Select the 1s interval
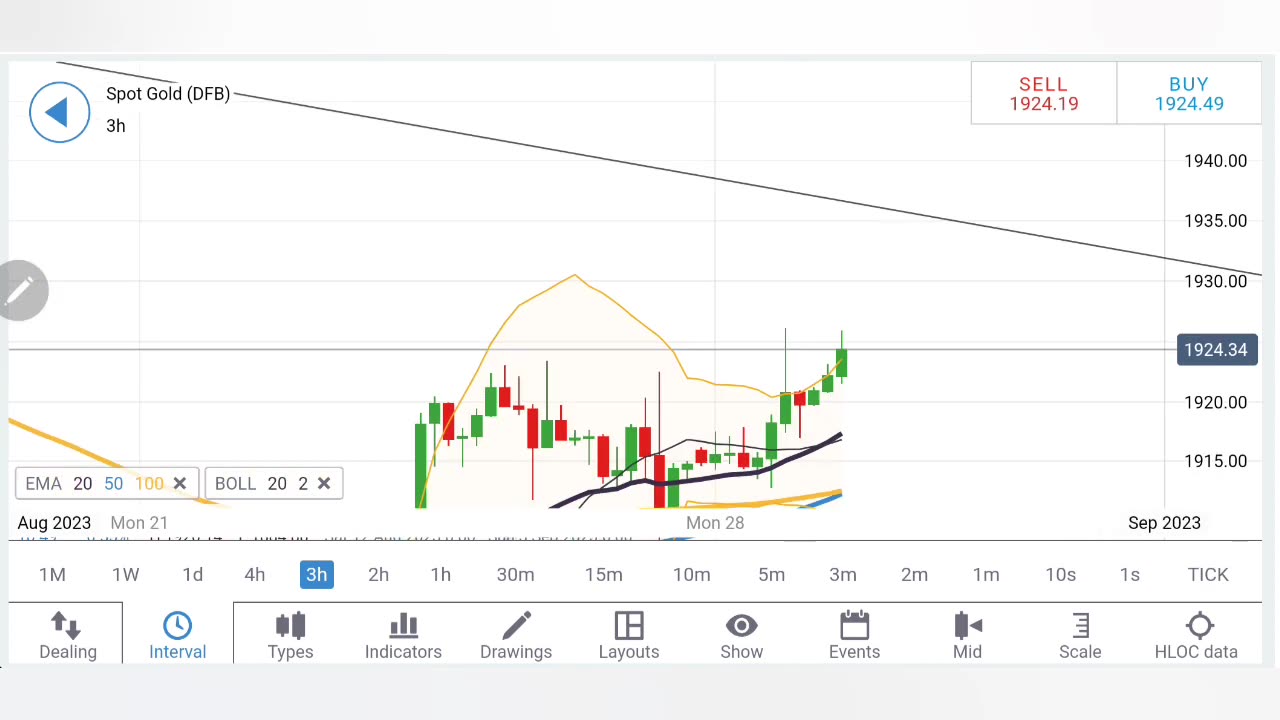Viewport: 1280px width, 720px height. pyautogui.click(x=1129, y=575)
